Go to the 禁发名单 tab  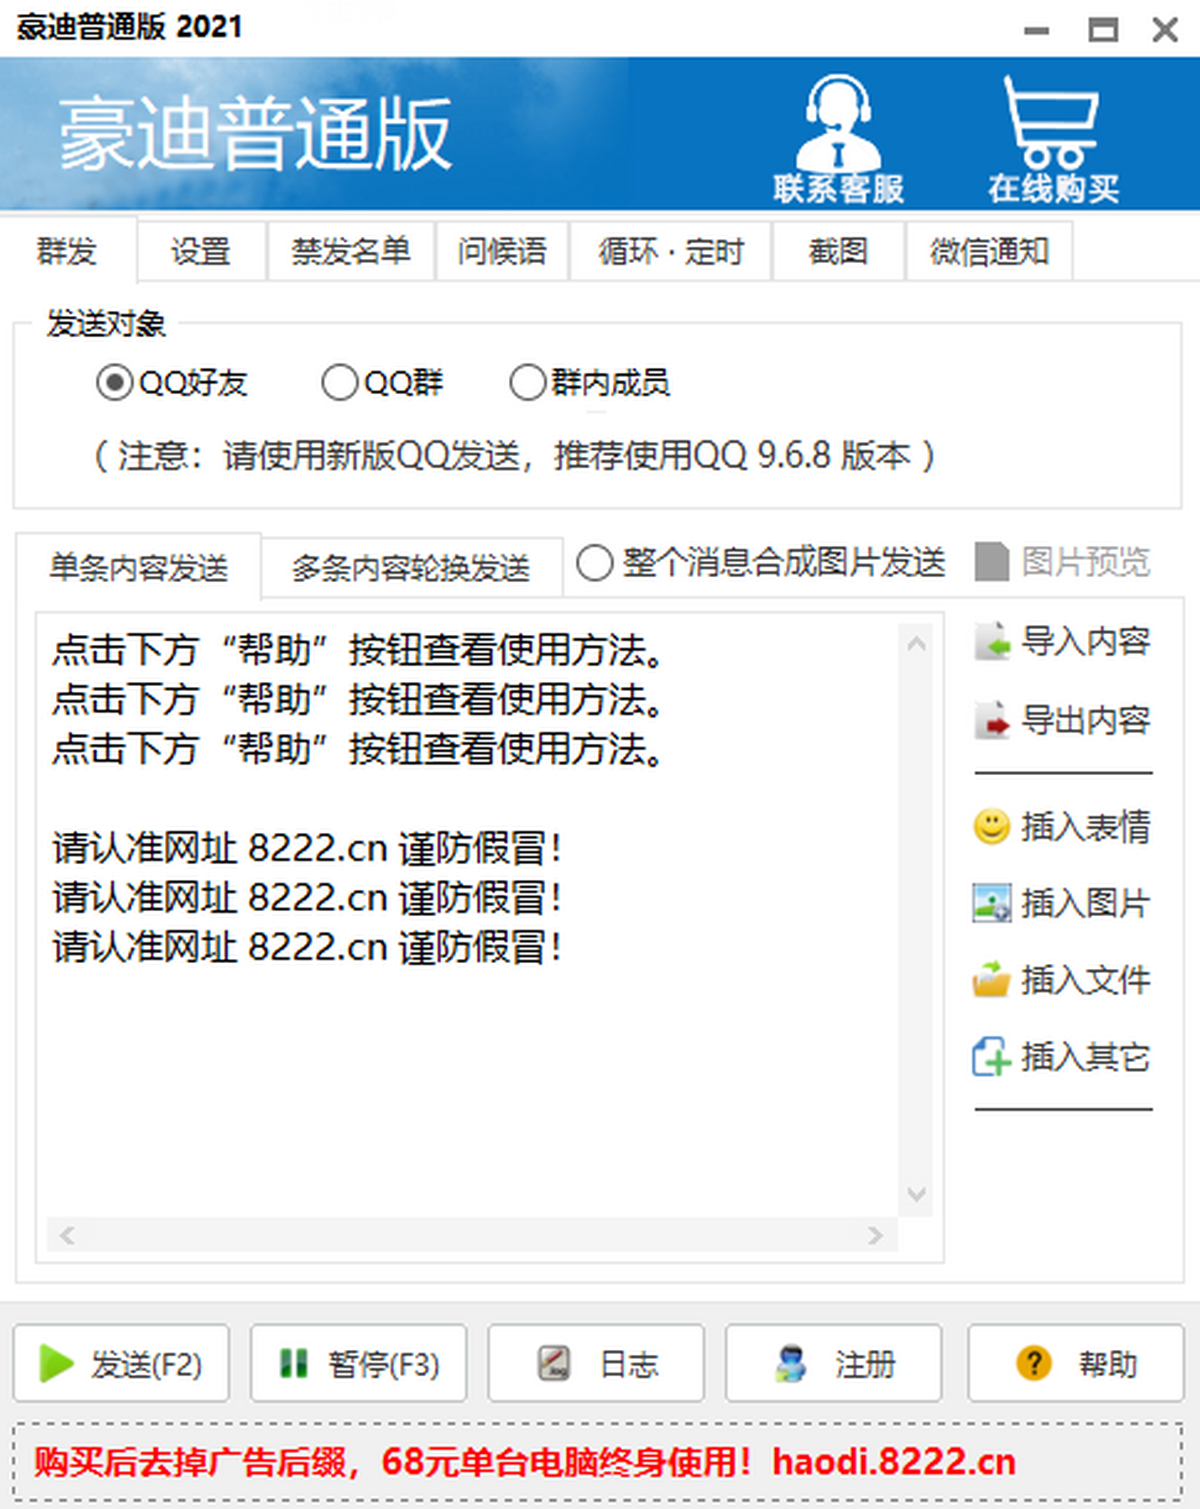(351, 251)
